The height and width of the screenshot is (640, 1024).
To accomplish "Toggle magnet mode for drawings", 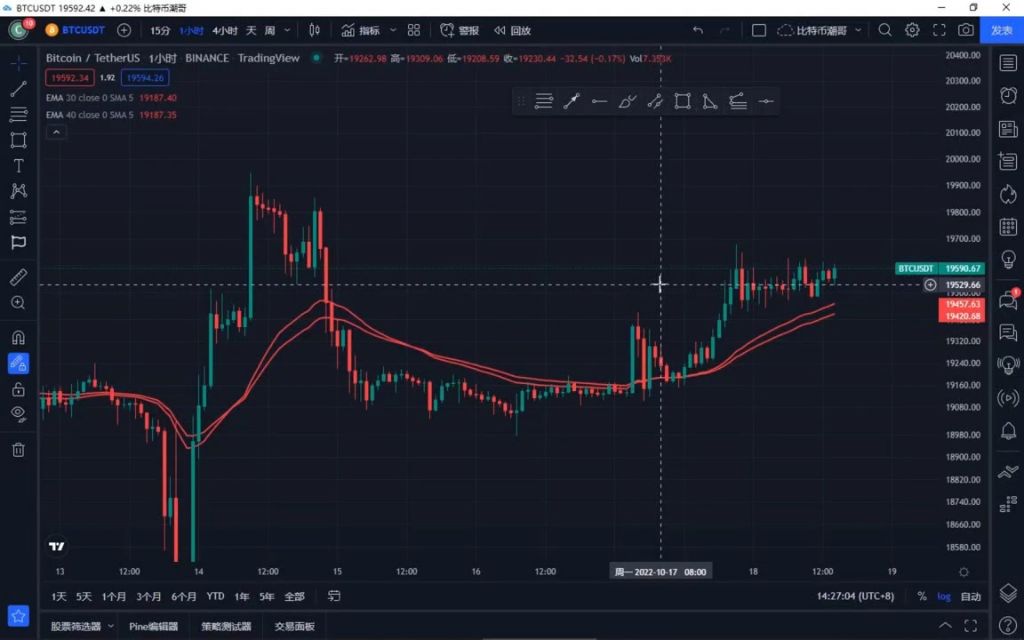I will [18, 338].
